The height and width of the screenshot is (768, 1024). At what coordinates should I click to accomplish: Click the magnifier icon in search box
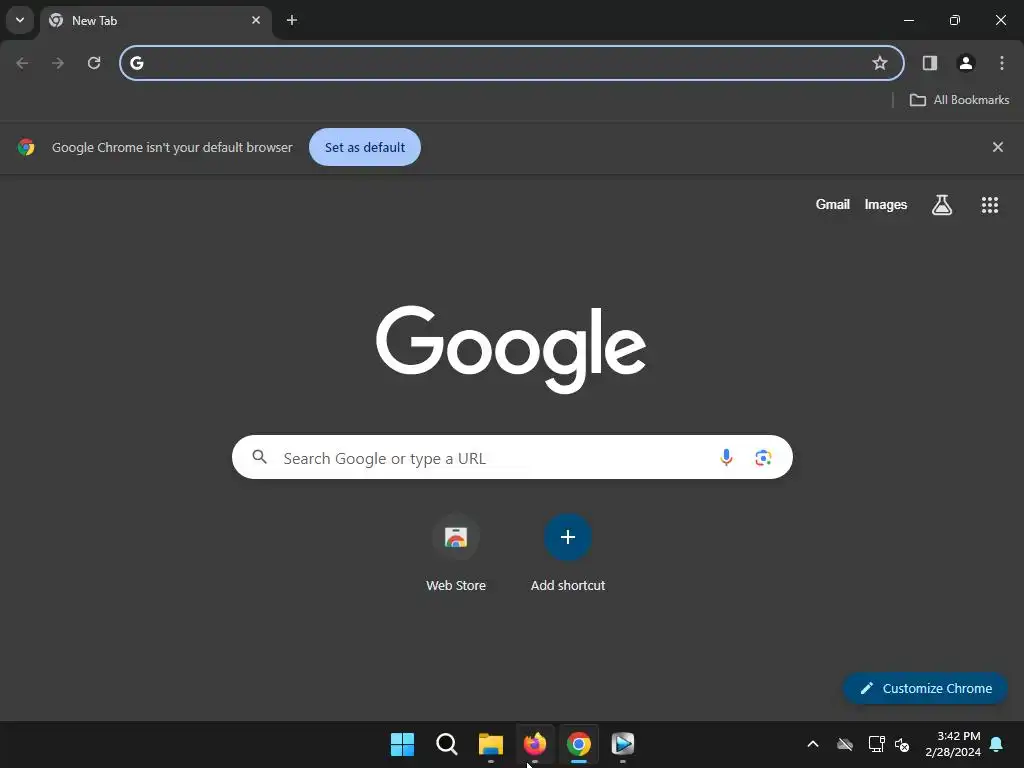coord(259,457)
